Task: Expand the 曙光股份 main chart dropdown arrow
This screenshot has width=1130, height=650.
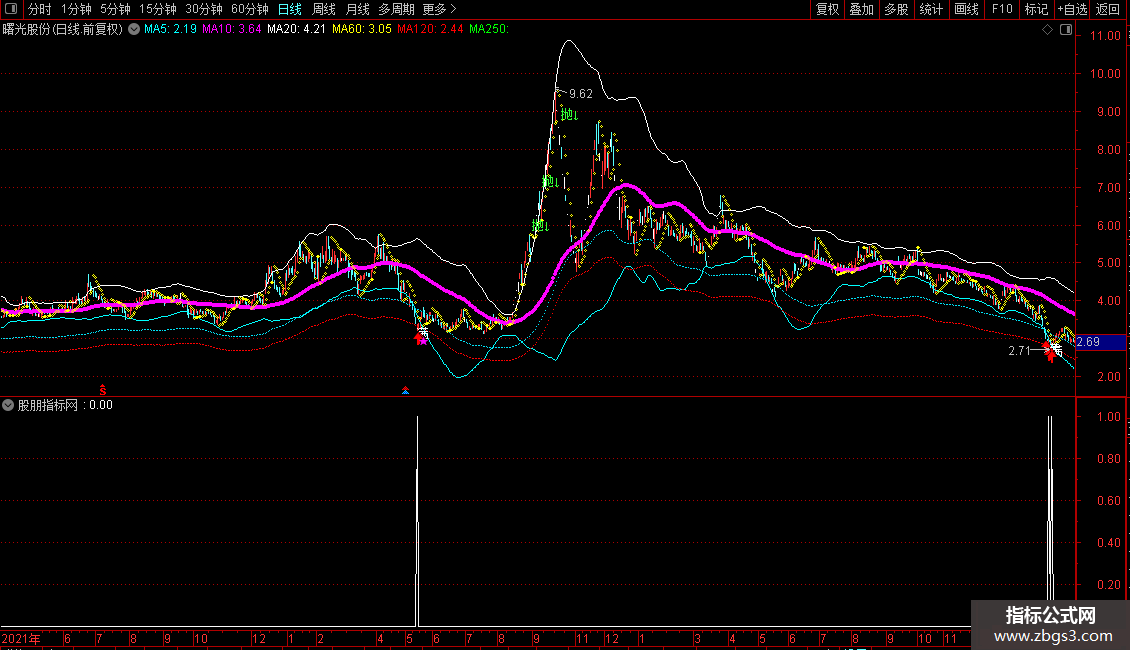Action: coord(134,30)
